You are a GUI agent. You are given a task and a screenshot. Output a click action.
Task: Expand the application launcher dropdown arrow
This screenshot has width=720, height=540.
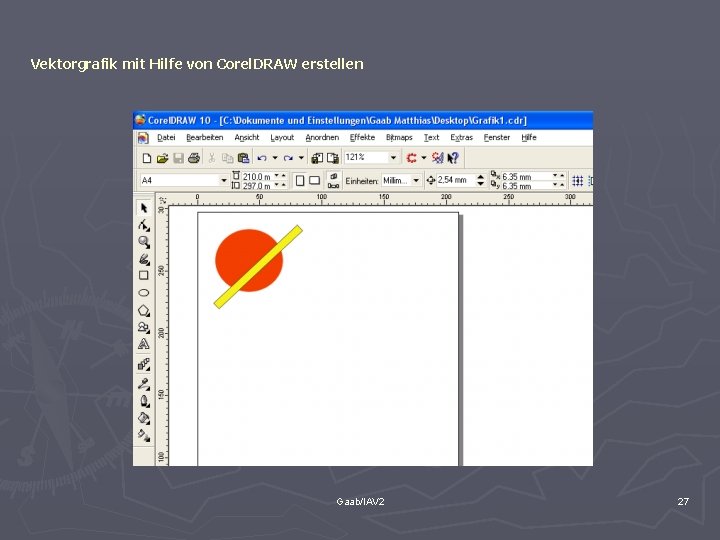point(424,158)
